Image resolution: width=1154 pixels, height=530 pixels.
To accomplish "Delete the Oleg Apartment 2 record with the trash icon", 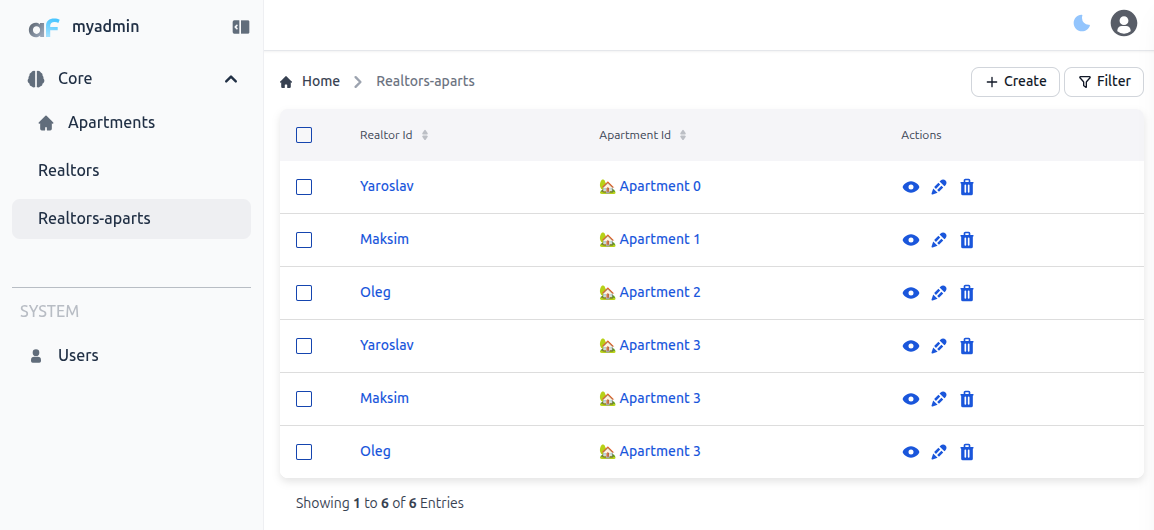I will tap(966, 293).
